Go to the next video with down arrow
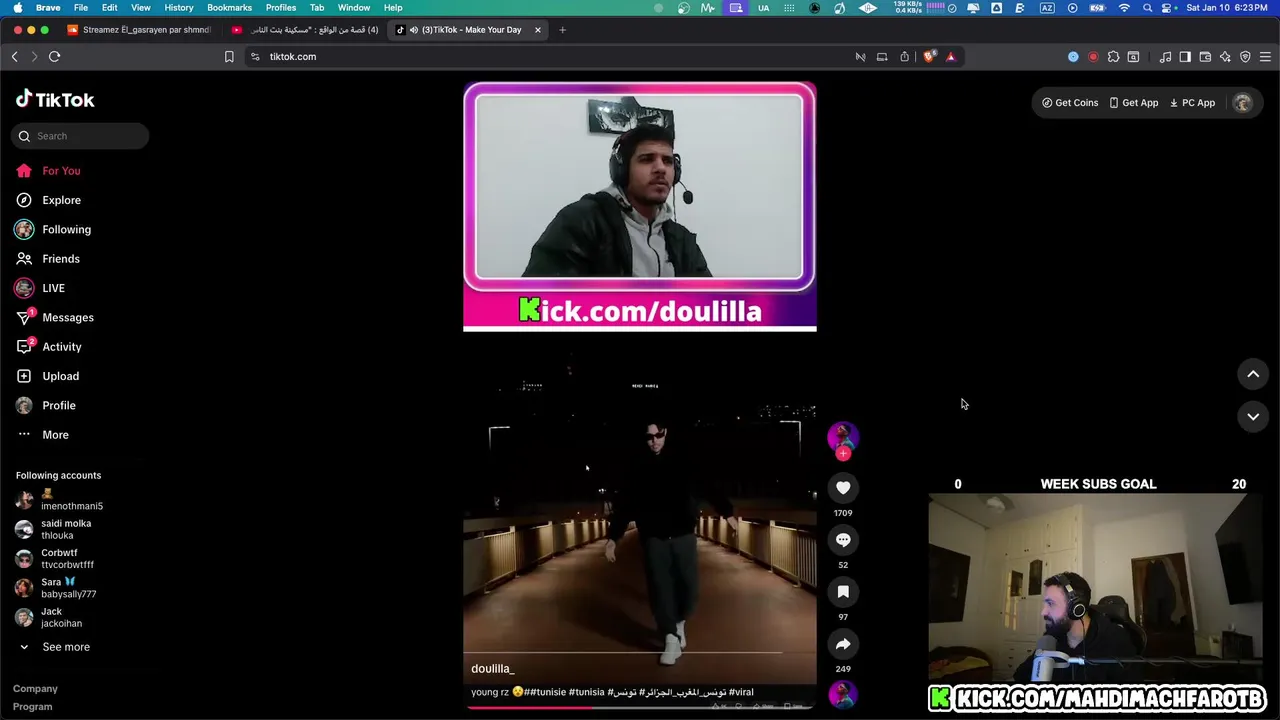This screenshot has width=1280, height=720. click(x=1253, y=417)
